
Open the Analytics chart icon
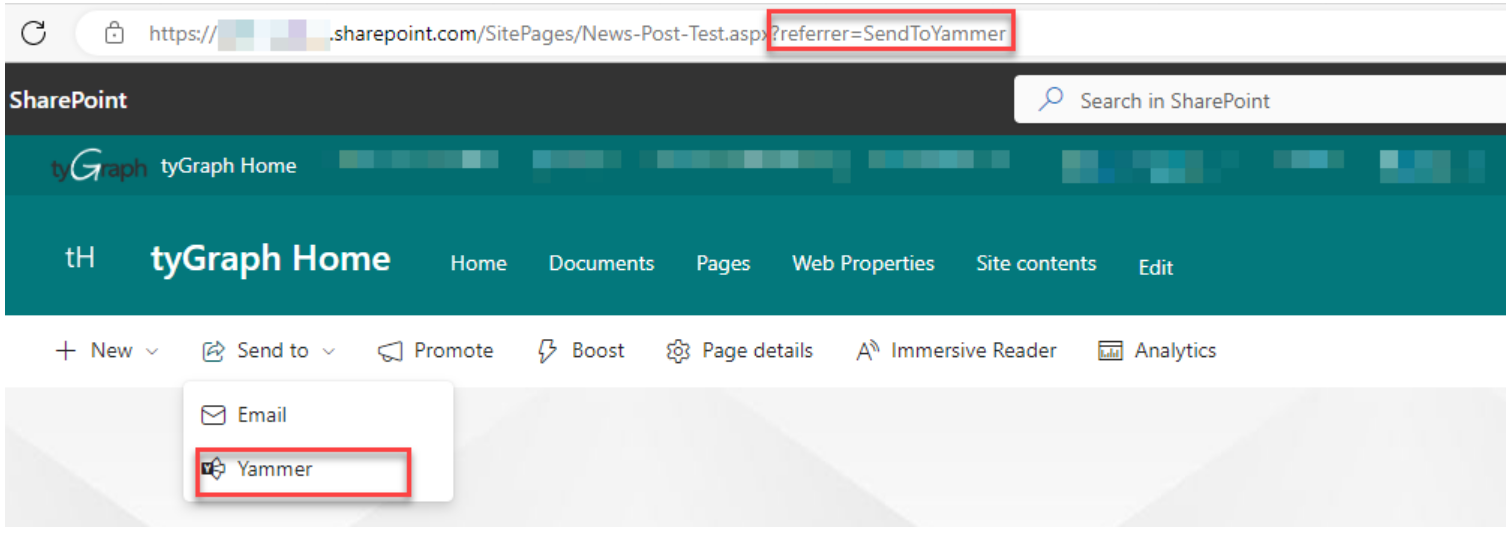1110,351
